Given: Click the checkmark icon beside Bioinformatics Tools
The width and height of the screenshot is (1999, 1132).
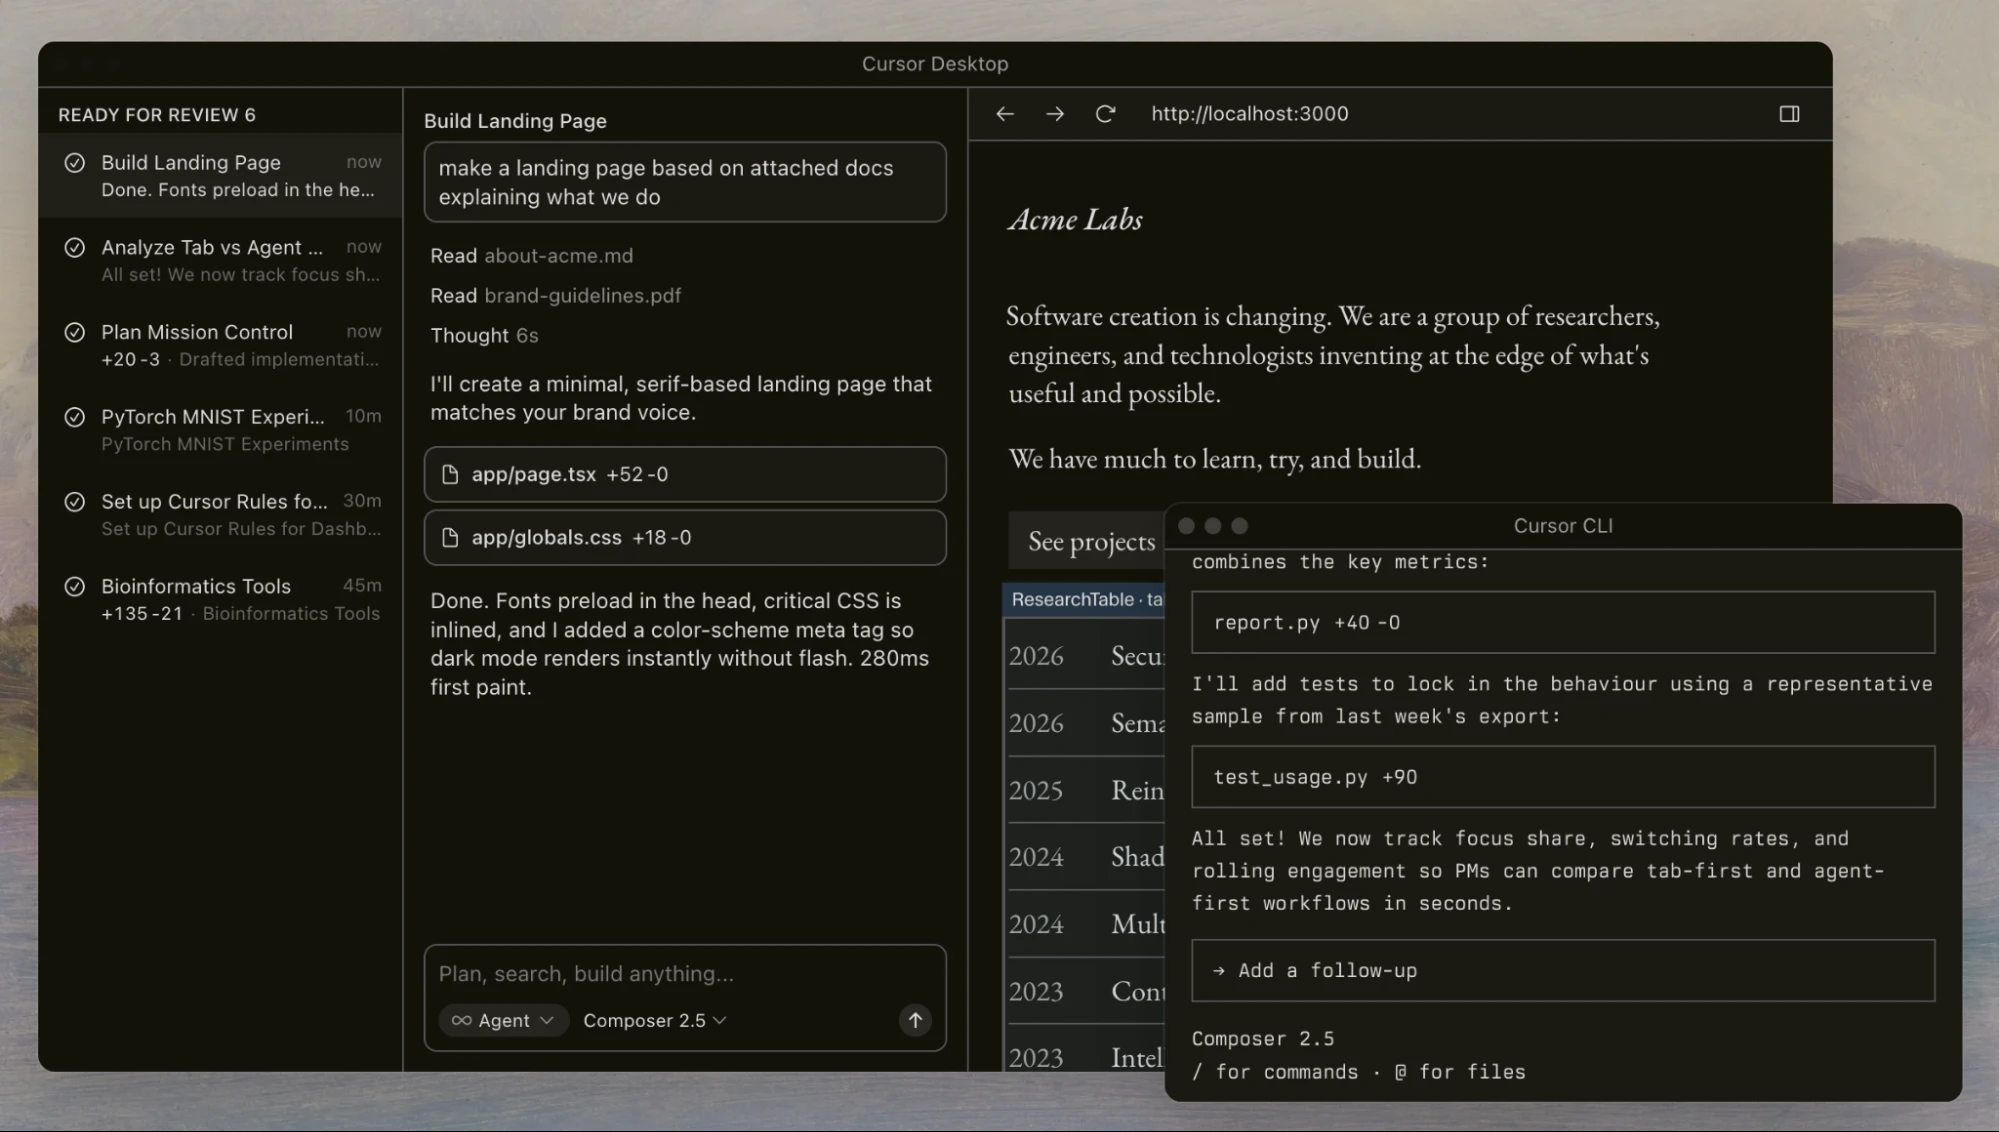Looking at the screenshot, I should pos(74,587).
